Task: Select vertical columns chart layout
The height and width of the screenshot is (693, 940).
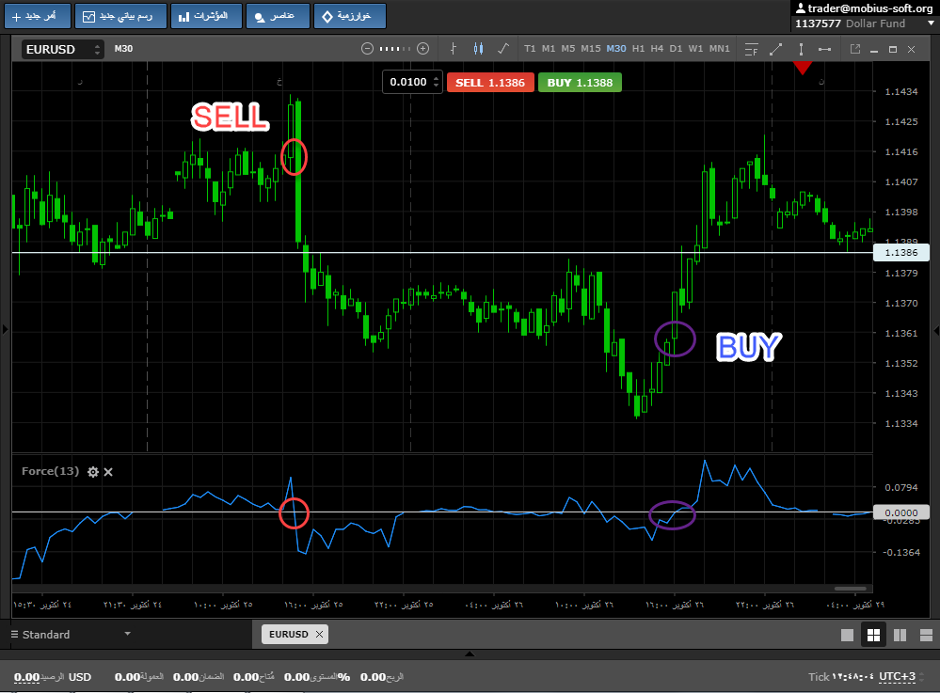Action: click(x=900, y=635)
